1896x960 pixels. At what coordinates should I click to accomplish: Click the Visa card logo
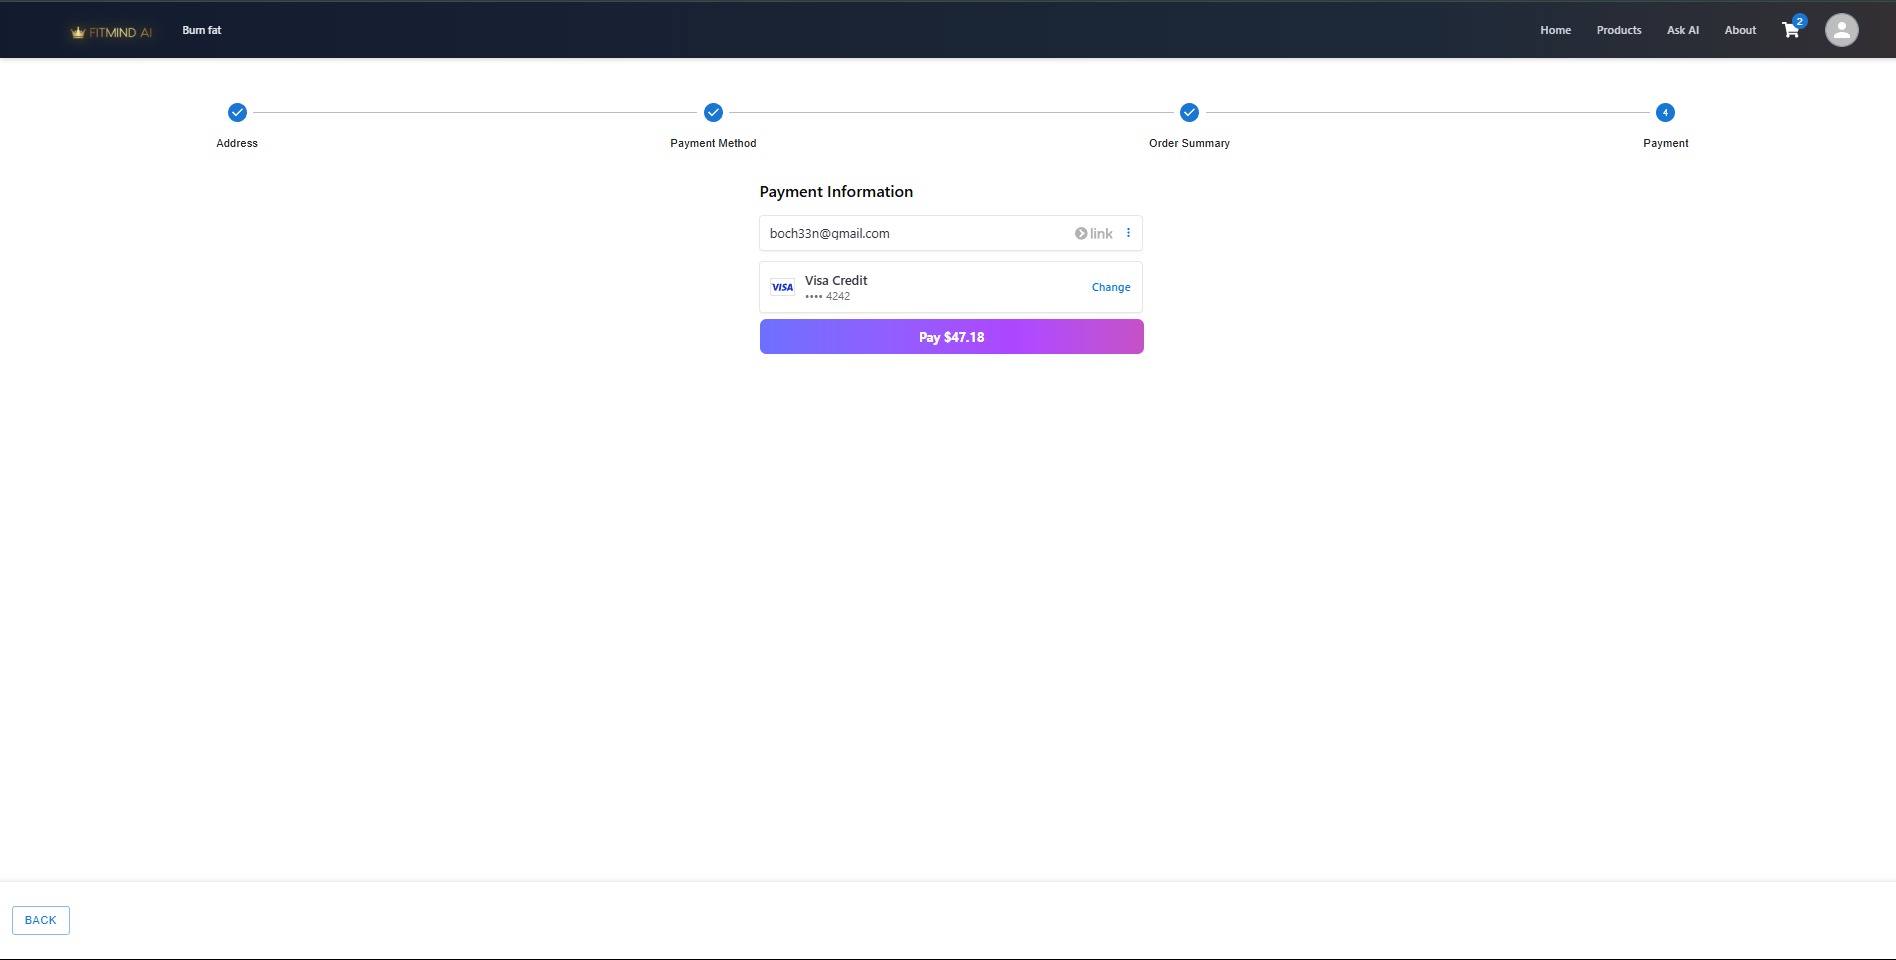(782, 287)
